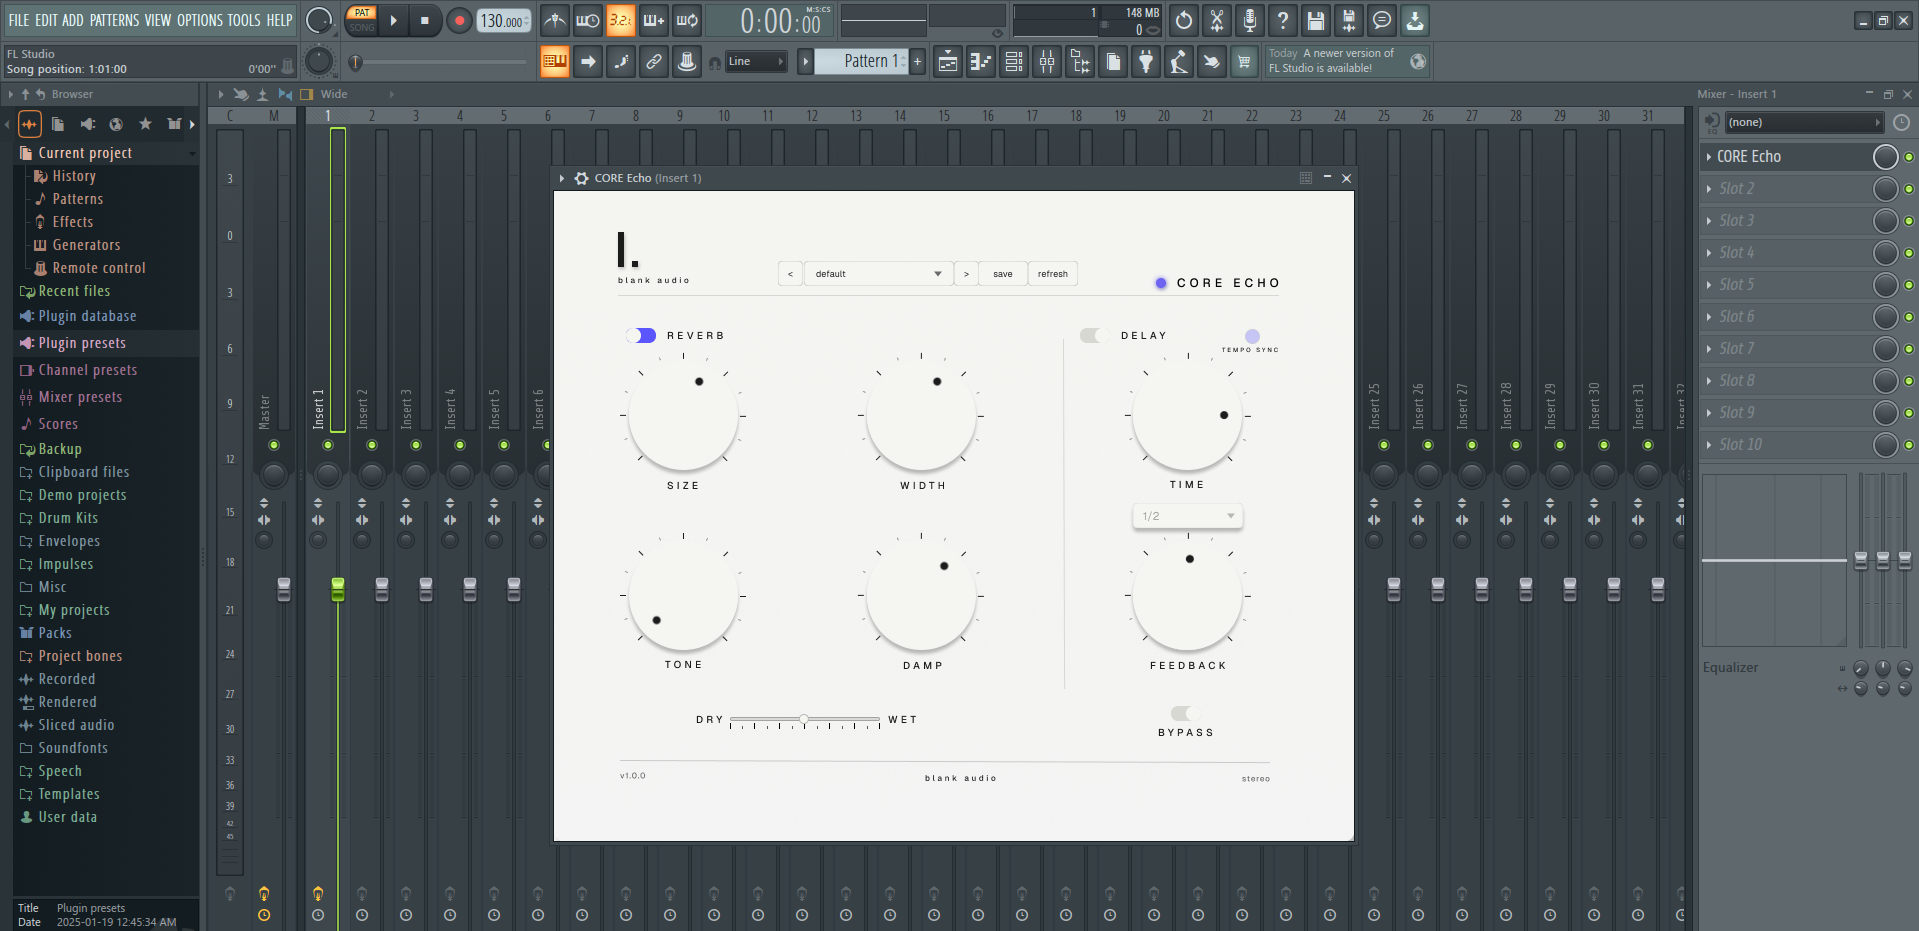The width and height of the screenshot is (1919, 931).
Task: Click the Render/export download icon
Action: click(1415, 20)
